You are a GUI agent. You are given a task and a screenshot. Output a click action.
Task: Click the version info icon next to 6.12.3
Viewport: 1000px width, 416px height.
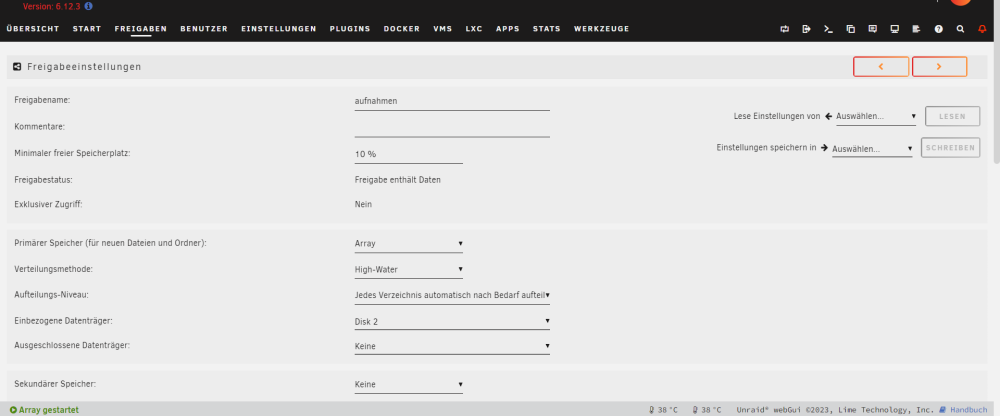[88, 6]
